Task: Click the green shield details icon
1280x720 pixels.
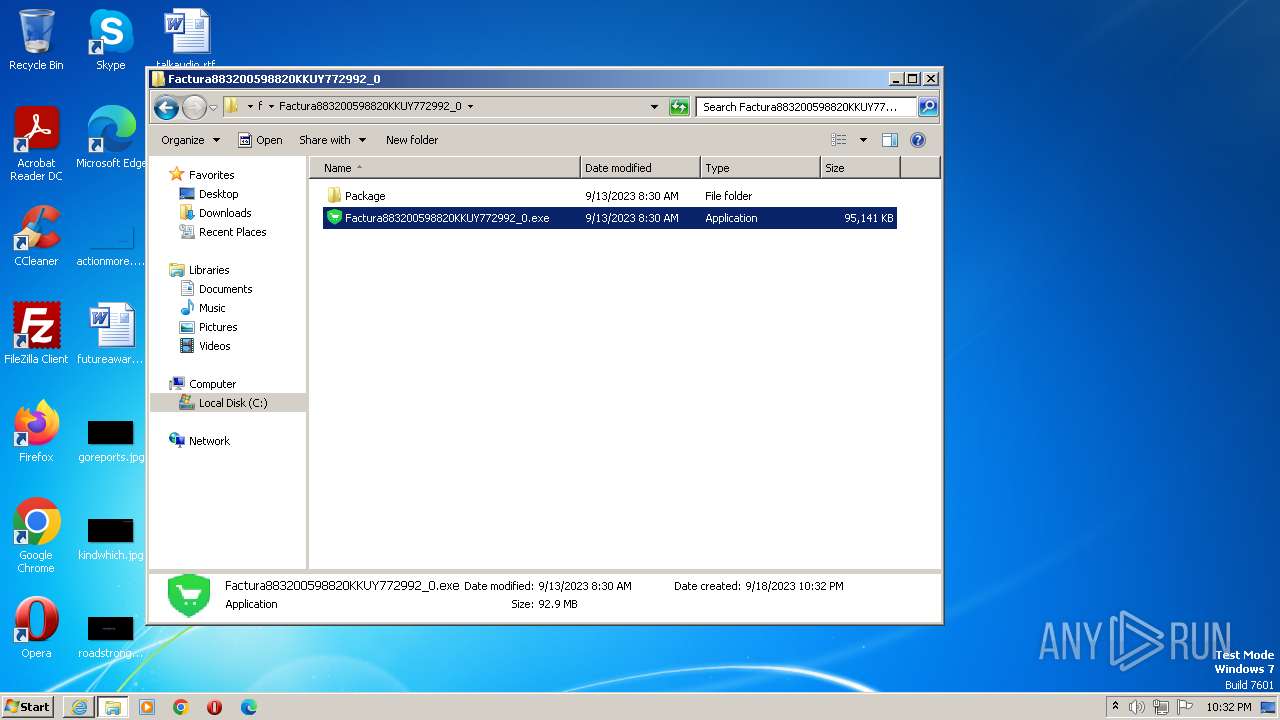Action: click(189, 595)
